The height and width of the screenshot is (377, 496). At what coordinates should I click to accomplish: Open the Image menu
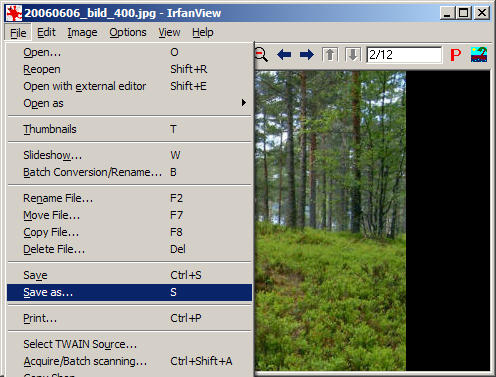tap(82, 33)
